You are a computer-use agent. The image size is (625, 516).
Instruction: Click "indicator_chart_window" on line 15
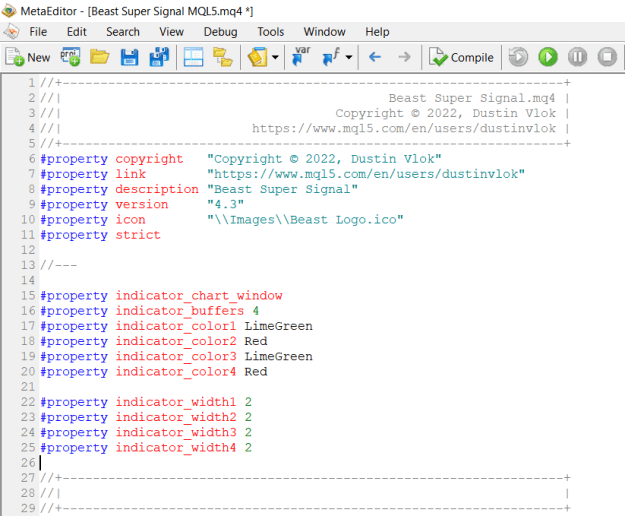click(x=199, y=296)
